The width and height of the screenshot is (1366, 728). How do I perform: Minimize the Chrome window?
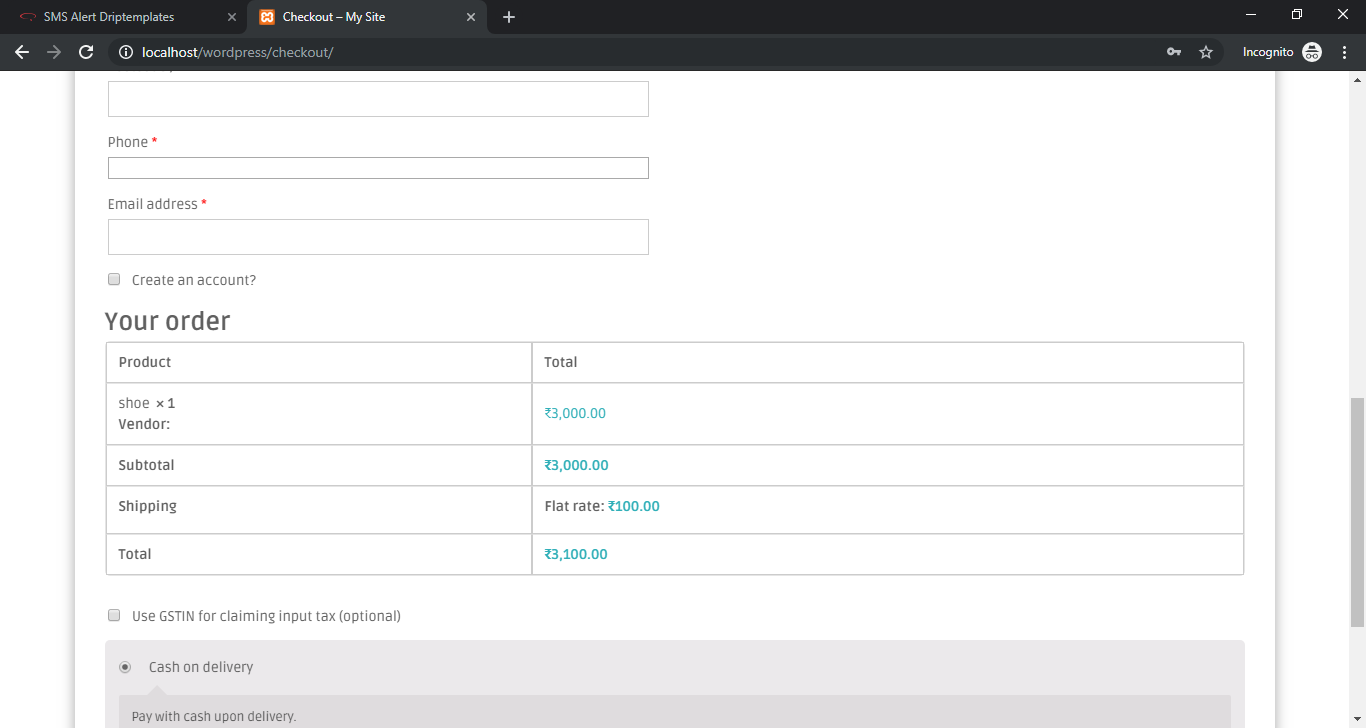click(1251, 15)
